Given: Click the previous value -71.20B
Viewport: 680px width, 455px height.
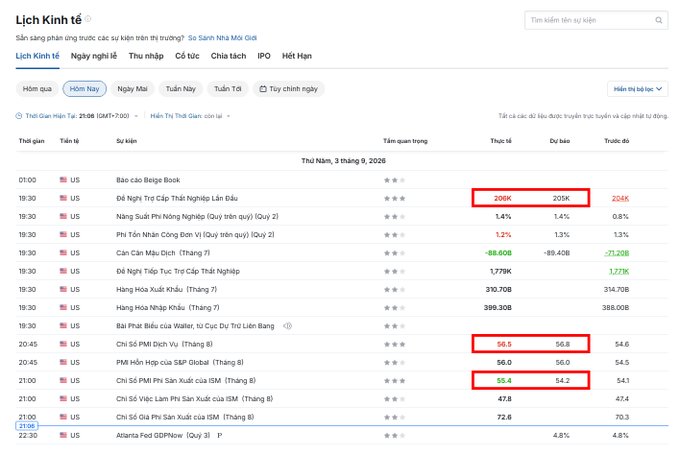Looking at the screenshot, I should tap(617, 253).
